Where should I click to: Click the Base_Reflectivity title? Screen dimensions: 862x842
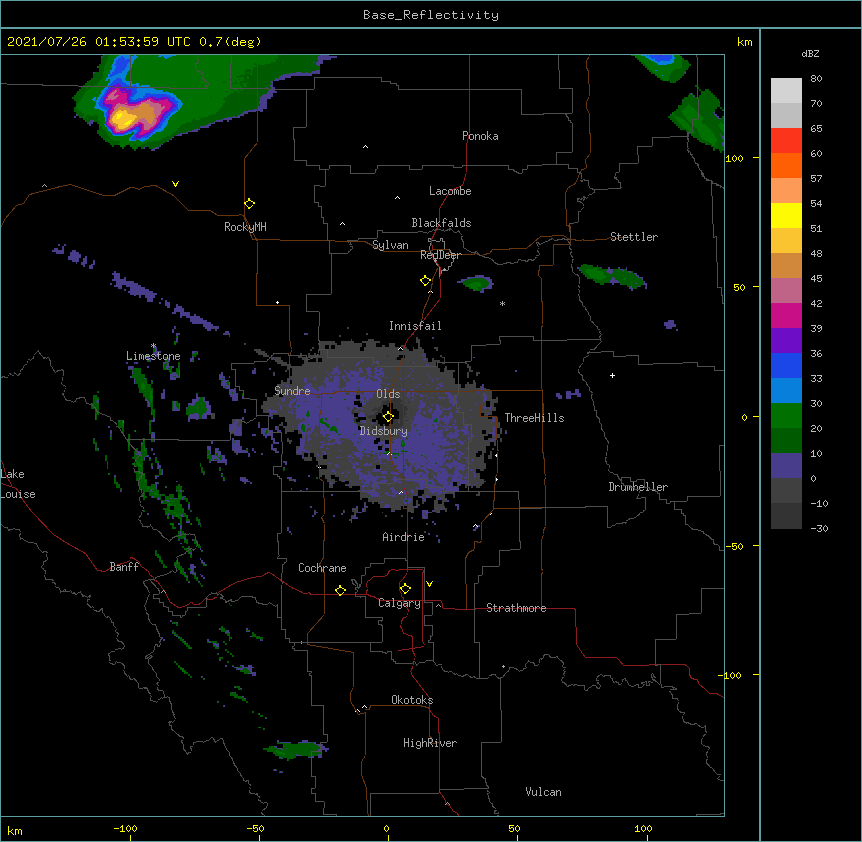pyautogui.click(x=431, y=15)
